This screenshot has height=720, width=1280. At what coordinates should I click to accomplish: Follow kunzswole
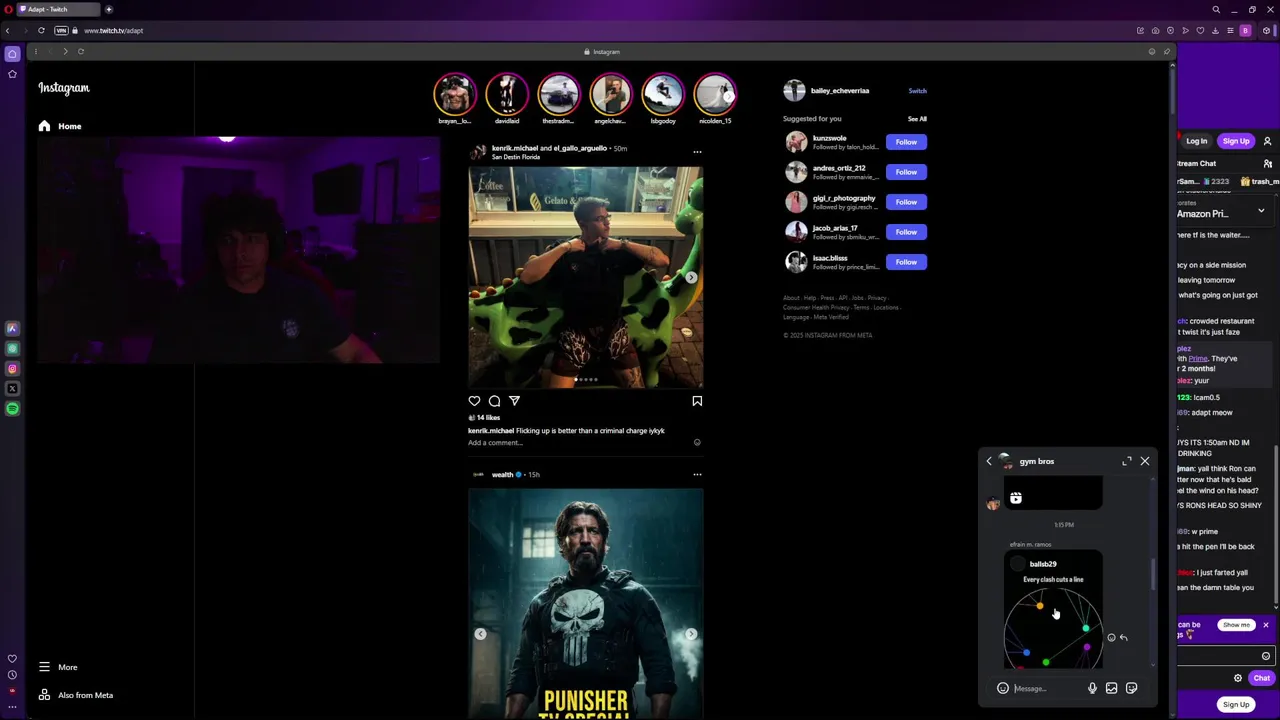pos(906,142)
